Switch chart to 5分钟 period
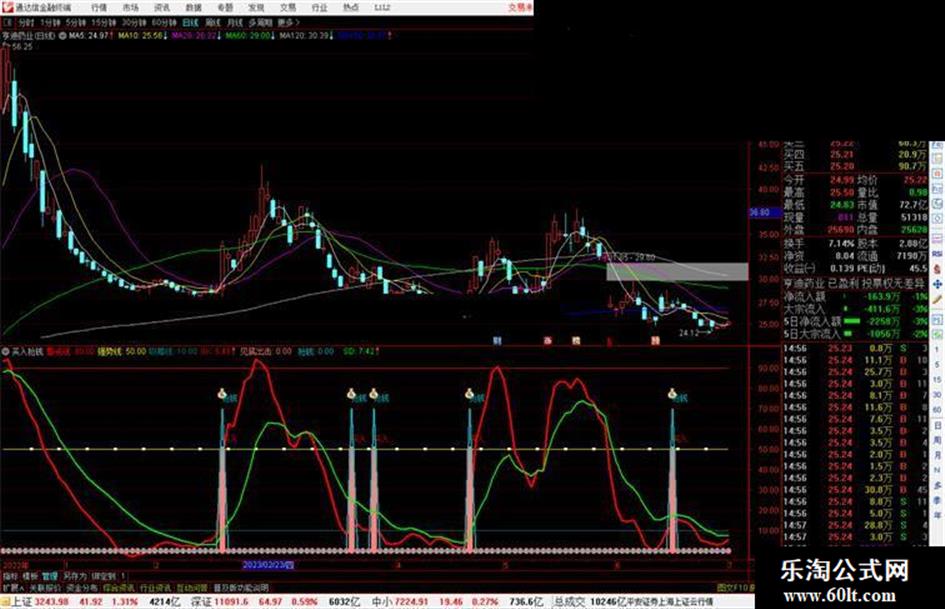The image size is (945, 609). click(x=75, y=22)
